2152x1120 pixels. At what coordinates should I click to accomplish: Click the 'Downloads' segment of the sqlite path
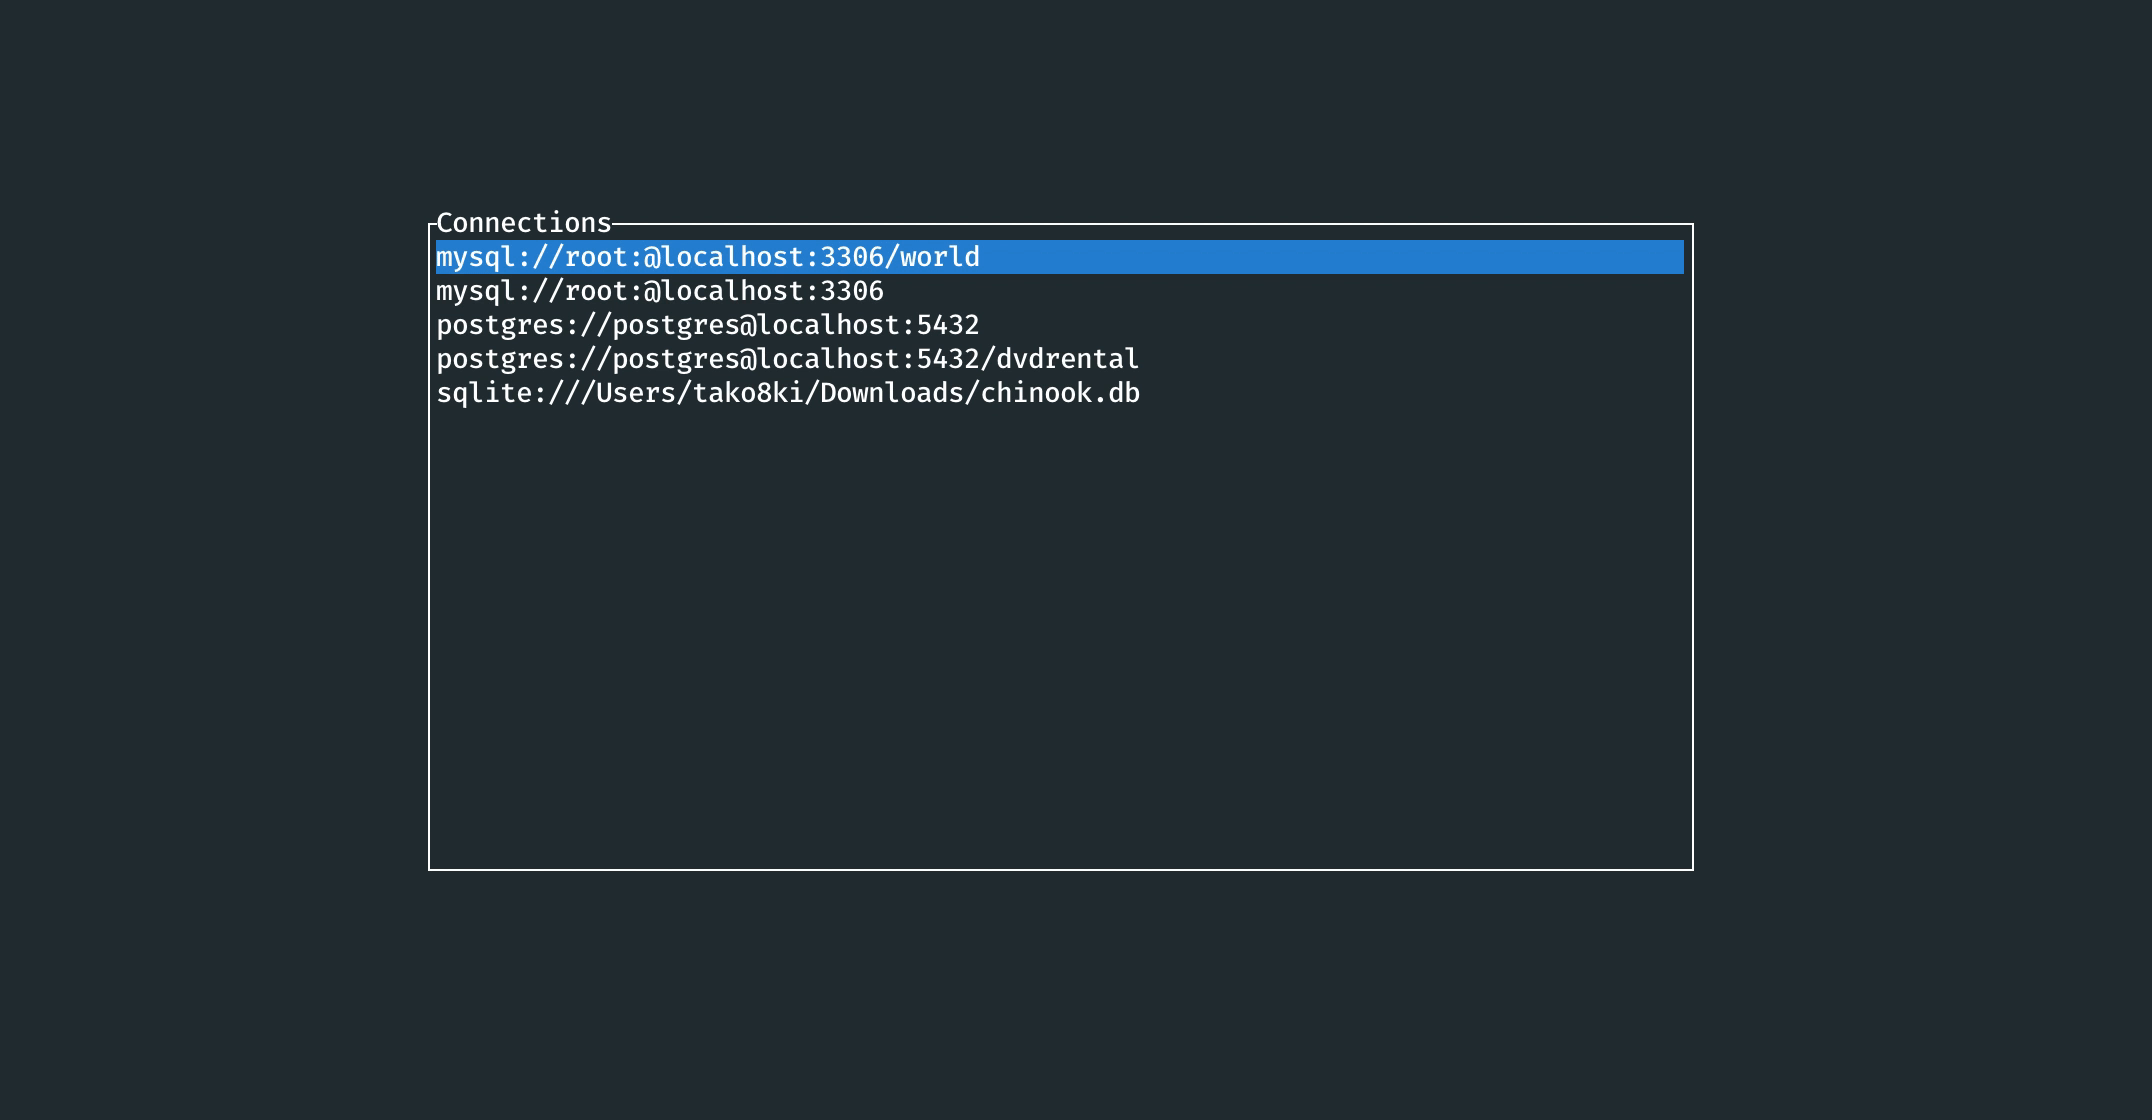point(892,394)
